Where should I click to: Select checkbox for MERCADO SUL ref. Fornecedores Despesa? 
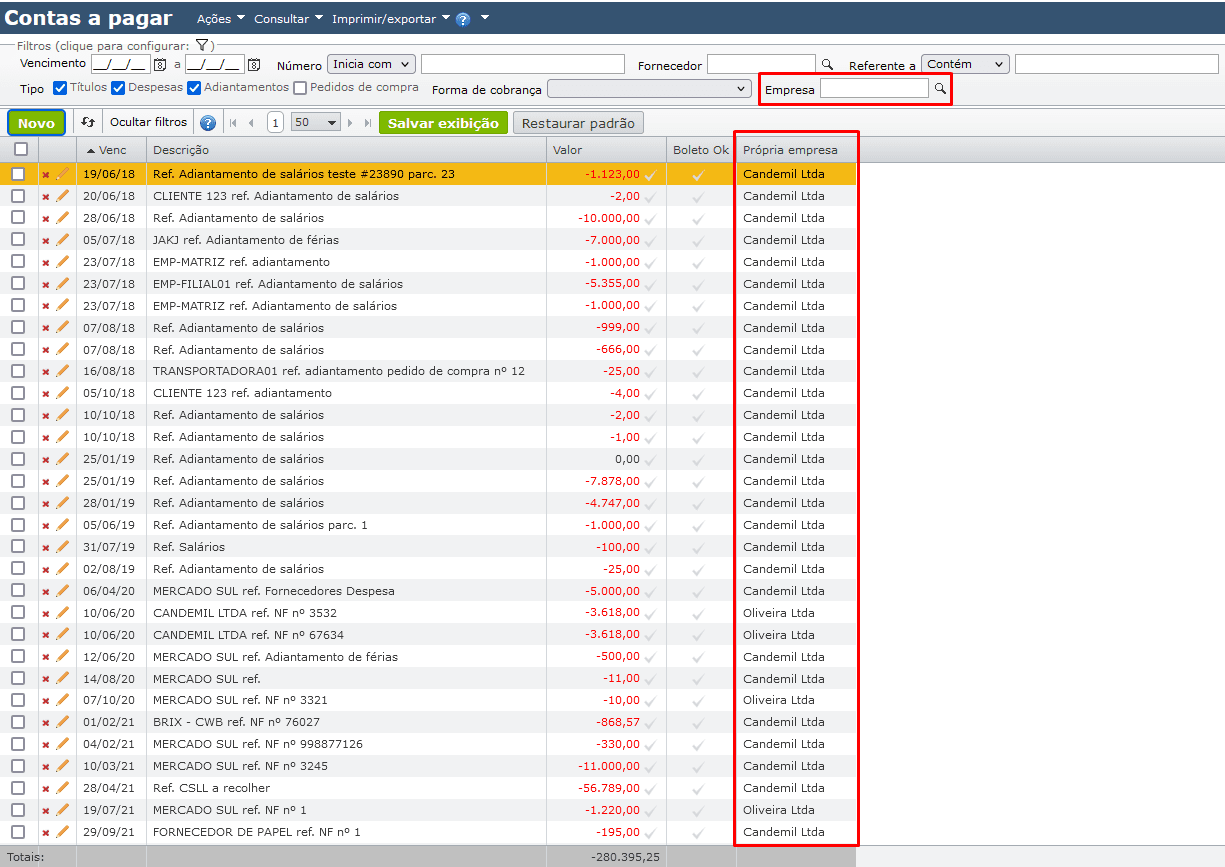pyautogui.click(x=18, y=591)
